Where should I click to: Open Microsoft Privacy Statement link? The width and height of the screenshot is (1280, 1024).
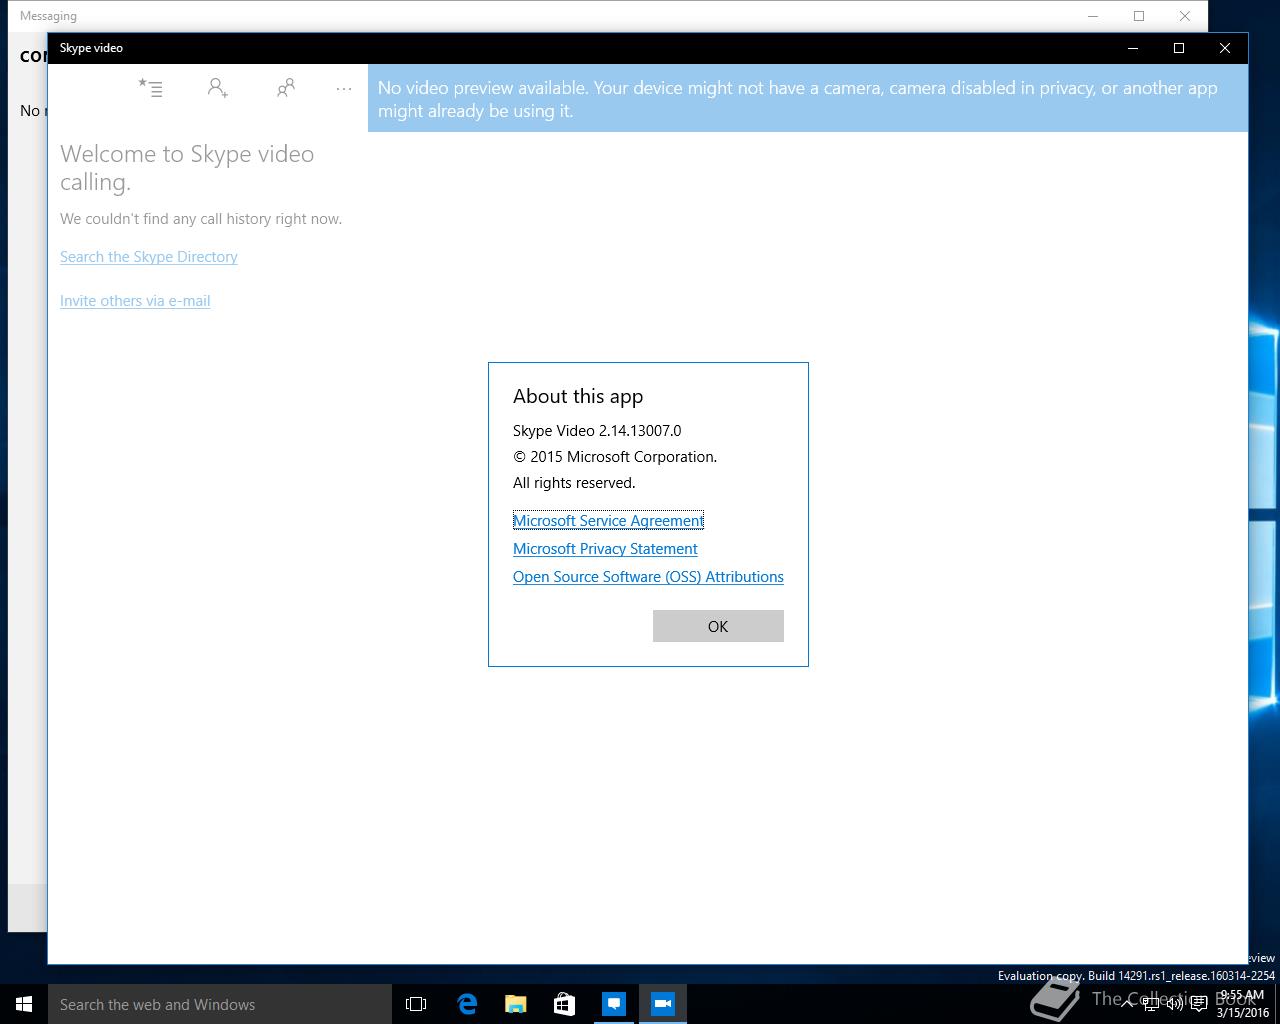pos(605,548)
